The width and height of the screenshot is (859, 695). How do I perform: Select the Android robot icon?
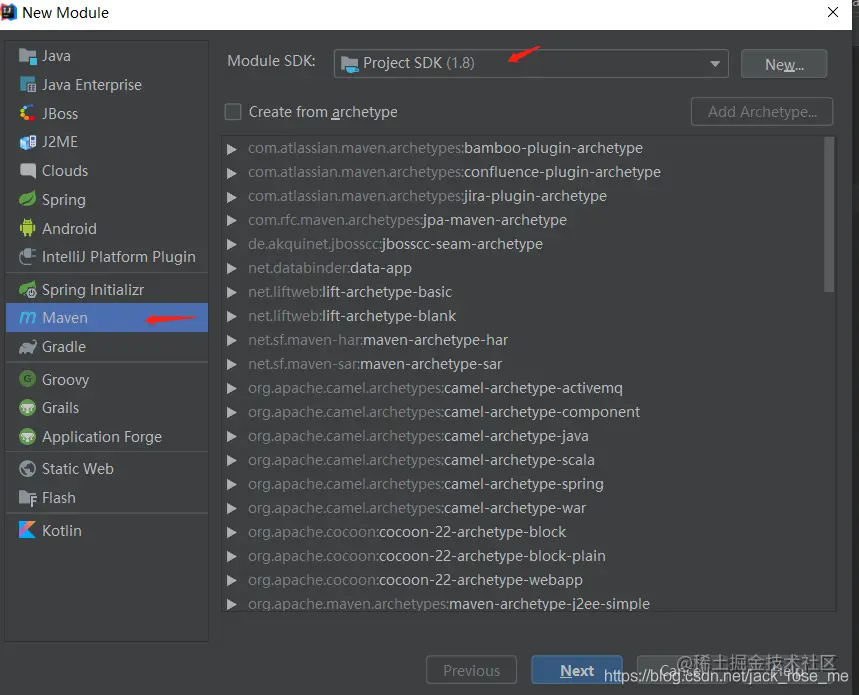27,228
